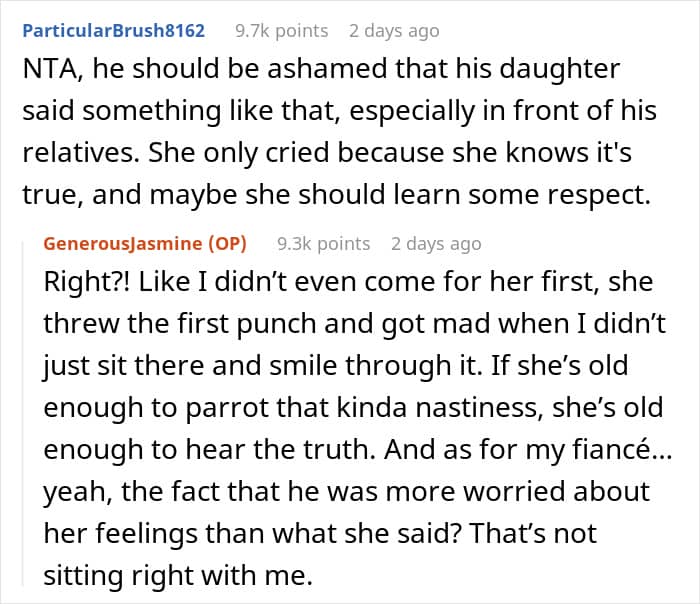Click the 9.3k points score
This screenshot has width=700, height=604.
click(x=323, y=244)
